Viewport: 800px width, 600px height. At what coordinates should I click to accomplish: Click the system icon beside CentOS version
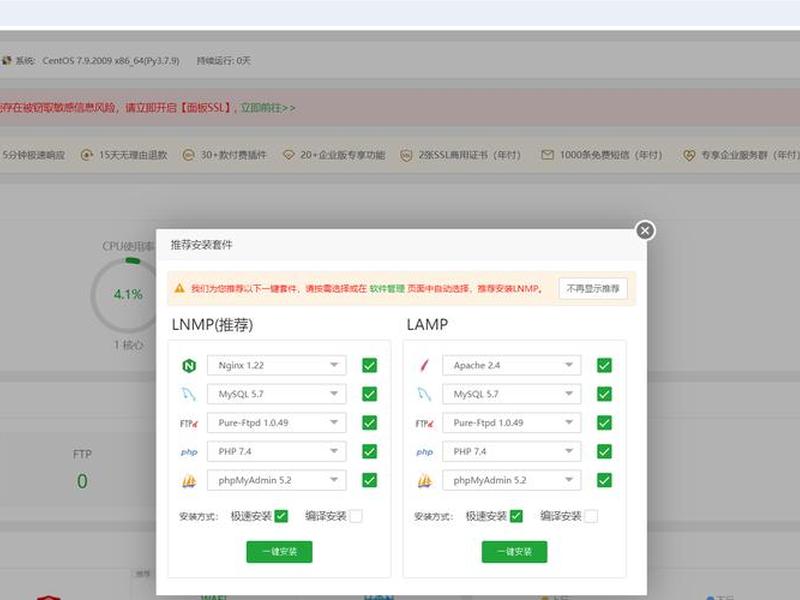[6, 60]
